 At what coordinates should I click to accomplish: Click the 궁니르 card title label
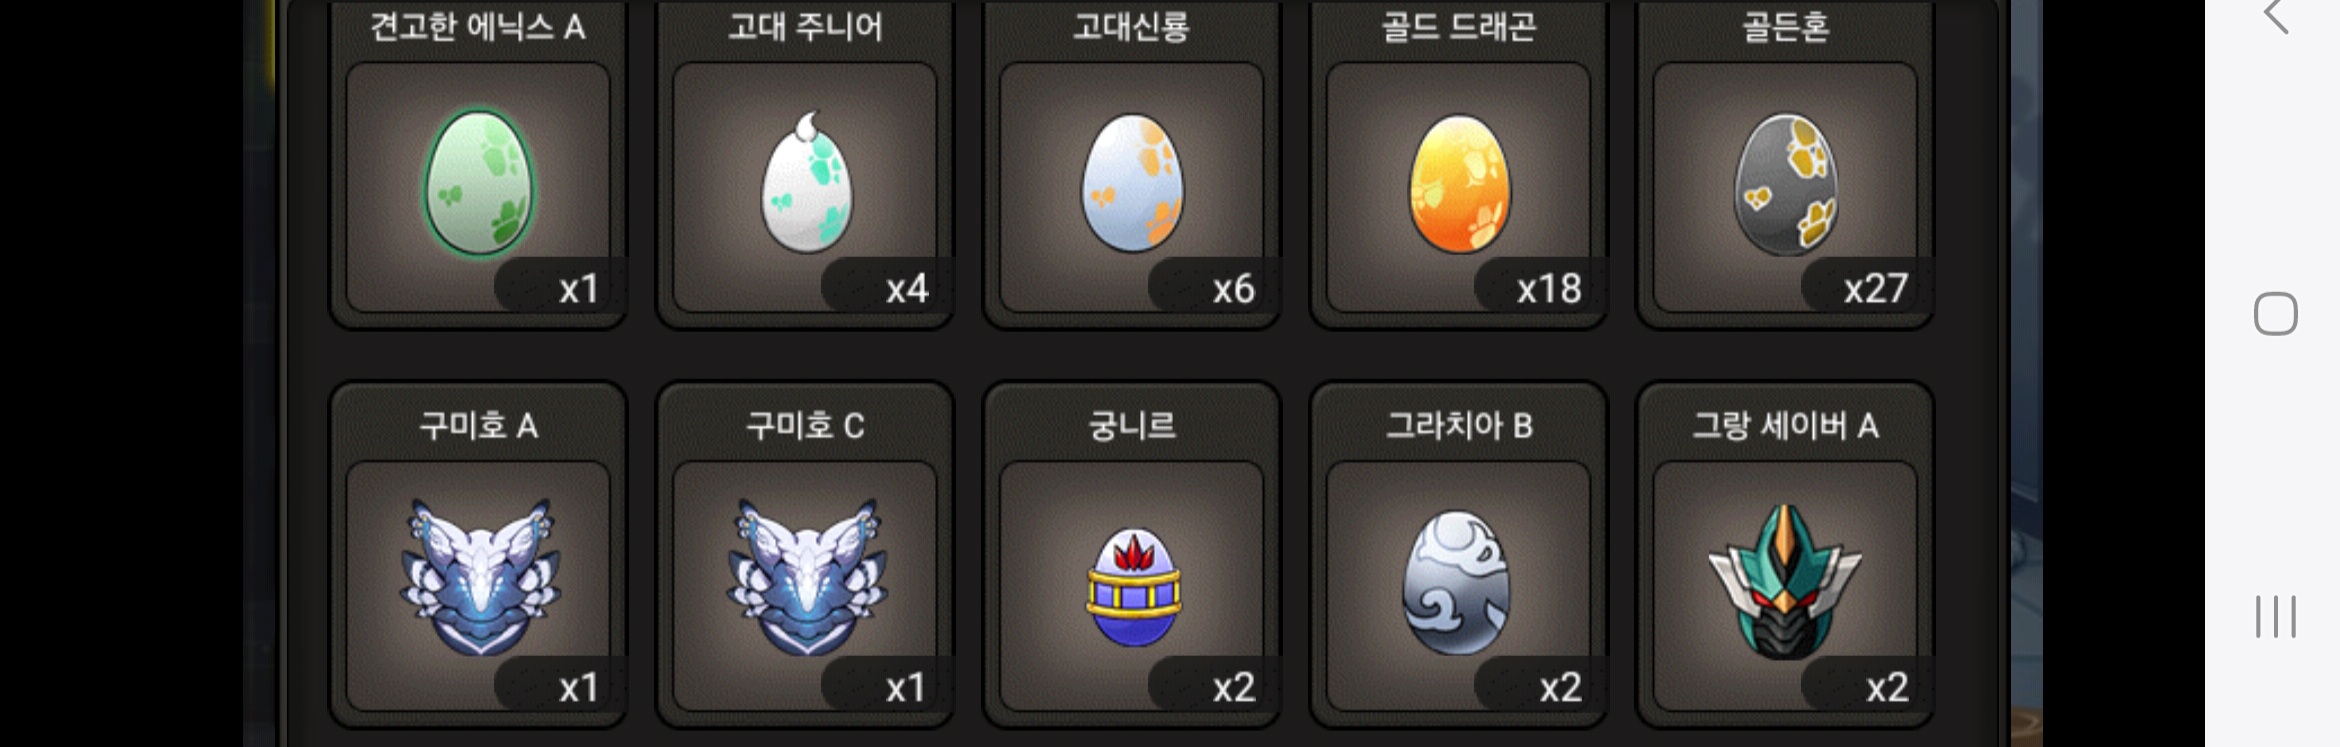pos(1132,426)
